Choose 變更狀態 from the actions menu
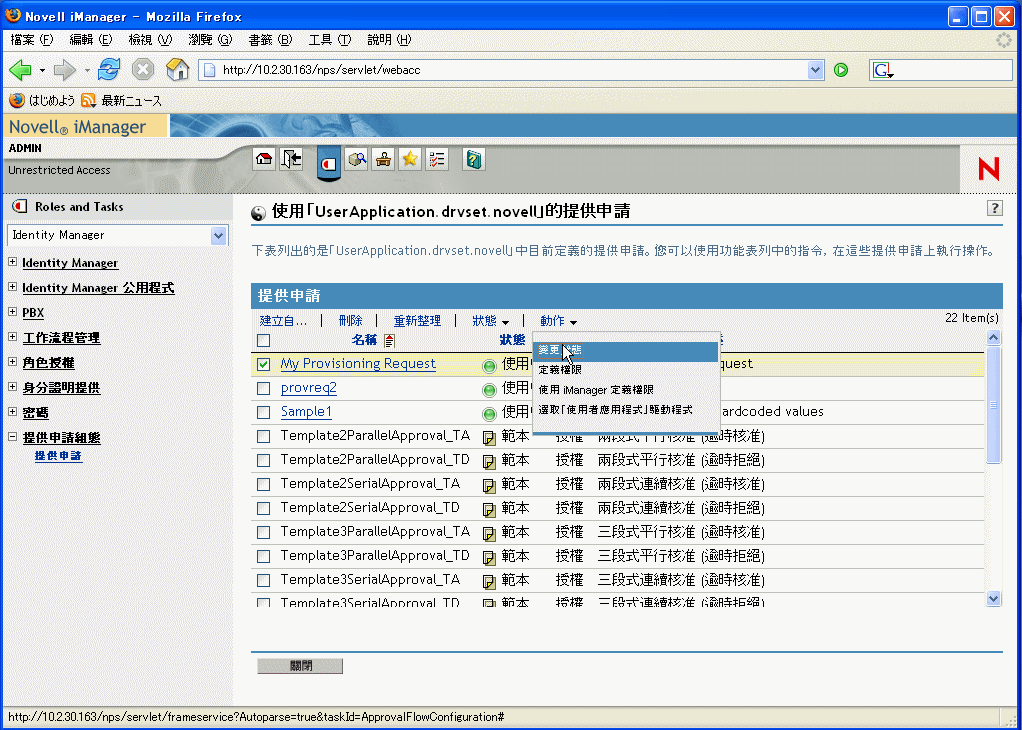This screenshot has height=730, width=1022. coord(625,351)
